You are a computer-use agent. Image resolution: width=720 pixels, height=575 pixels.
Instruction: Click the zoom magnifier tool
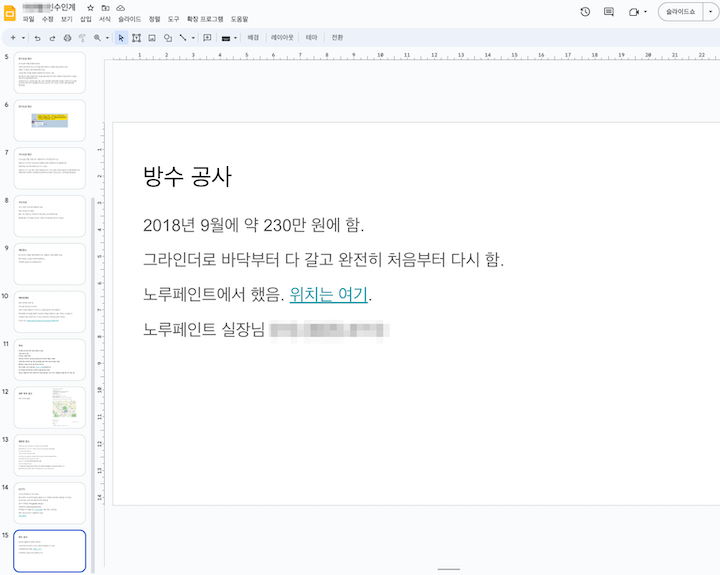(97, 38)
